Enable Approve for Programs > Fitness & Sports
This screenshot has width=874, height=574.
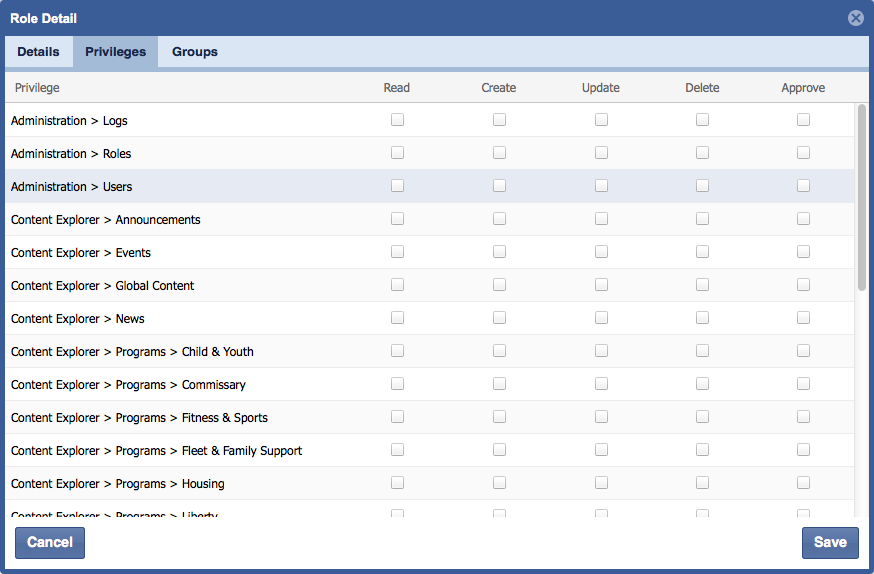803,417
